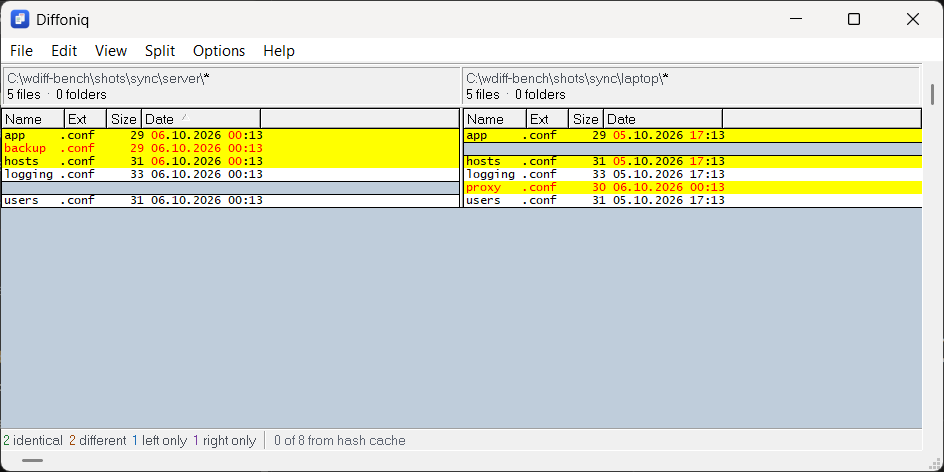
Task: Sort right pane by Ext column header
Action: click(x=547, y=119)
